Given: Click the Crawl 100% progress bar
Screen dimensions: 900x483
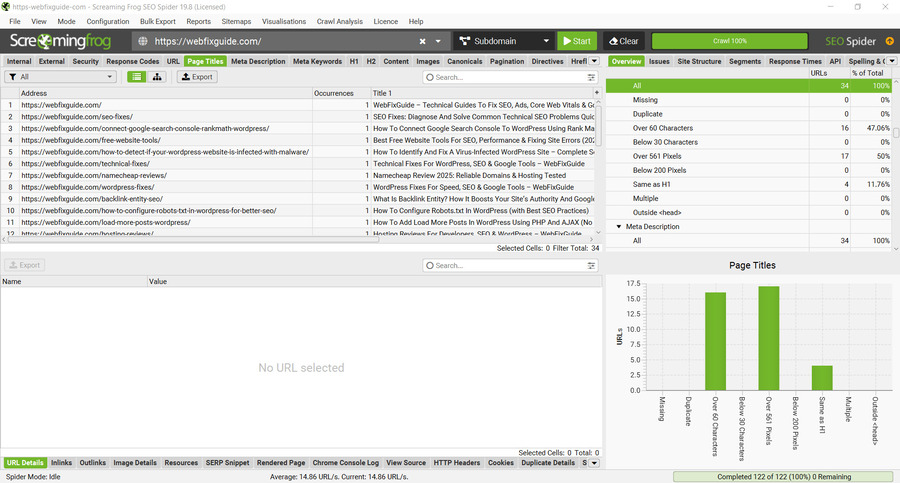Looking at the screenshot, I should click(730, 41).
